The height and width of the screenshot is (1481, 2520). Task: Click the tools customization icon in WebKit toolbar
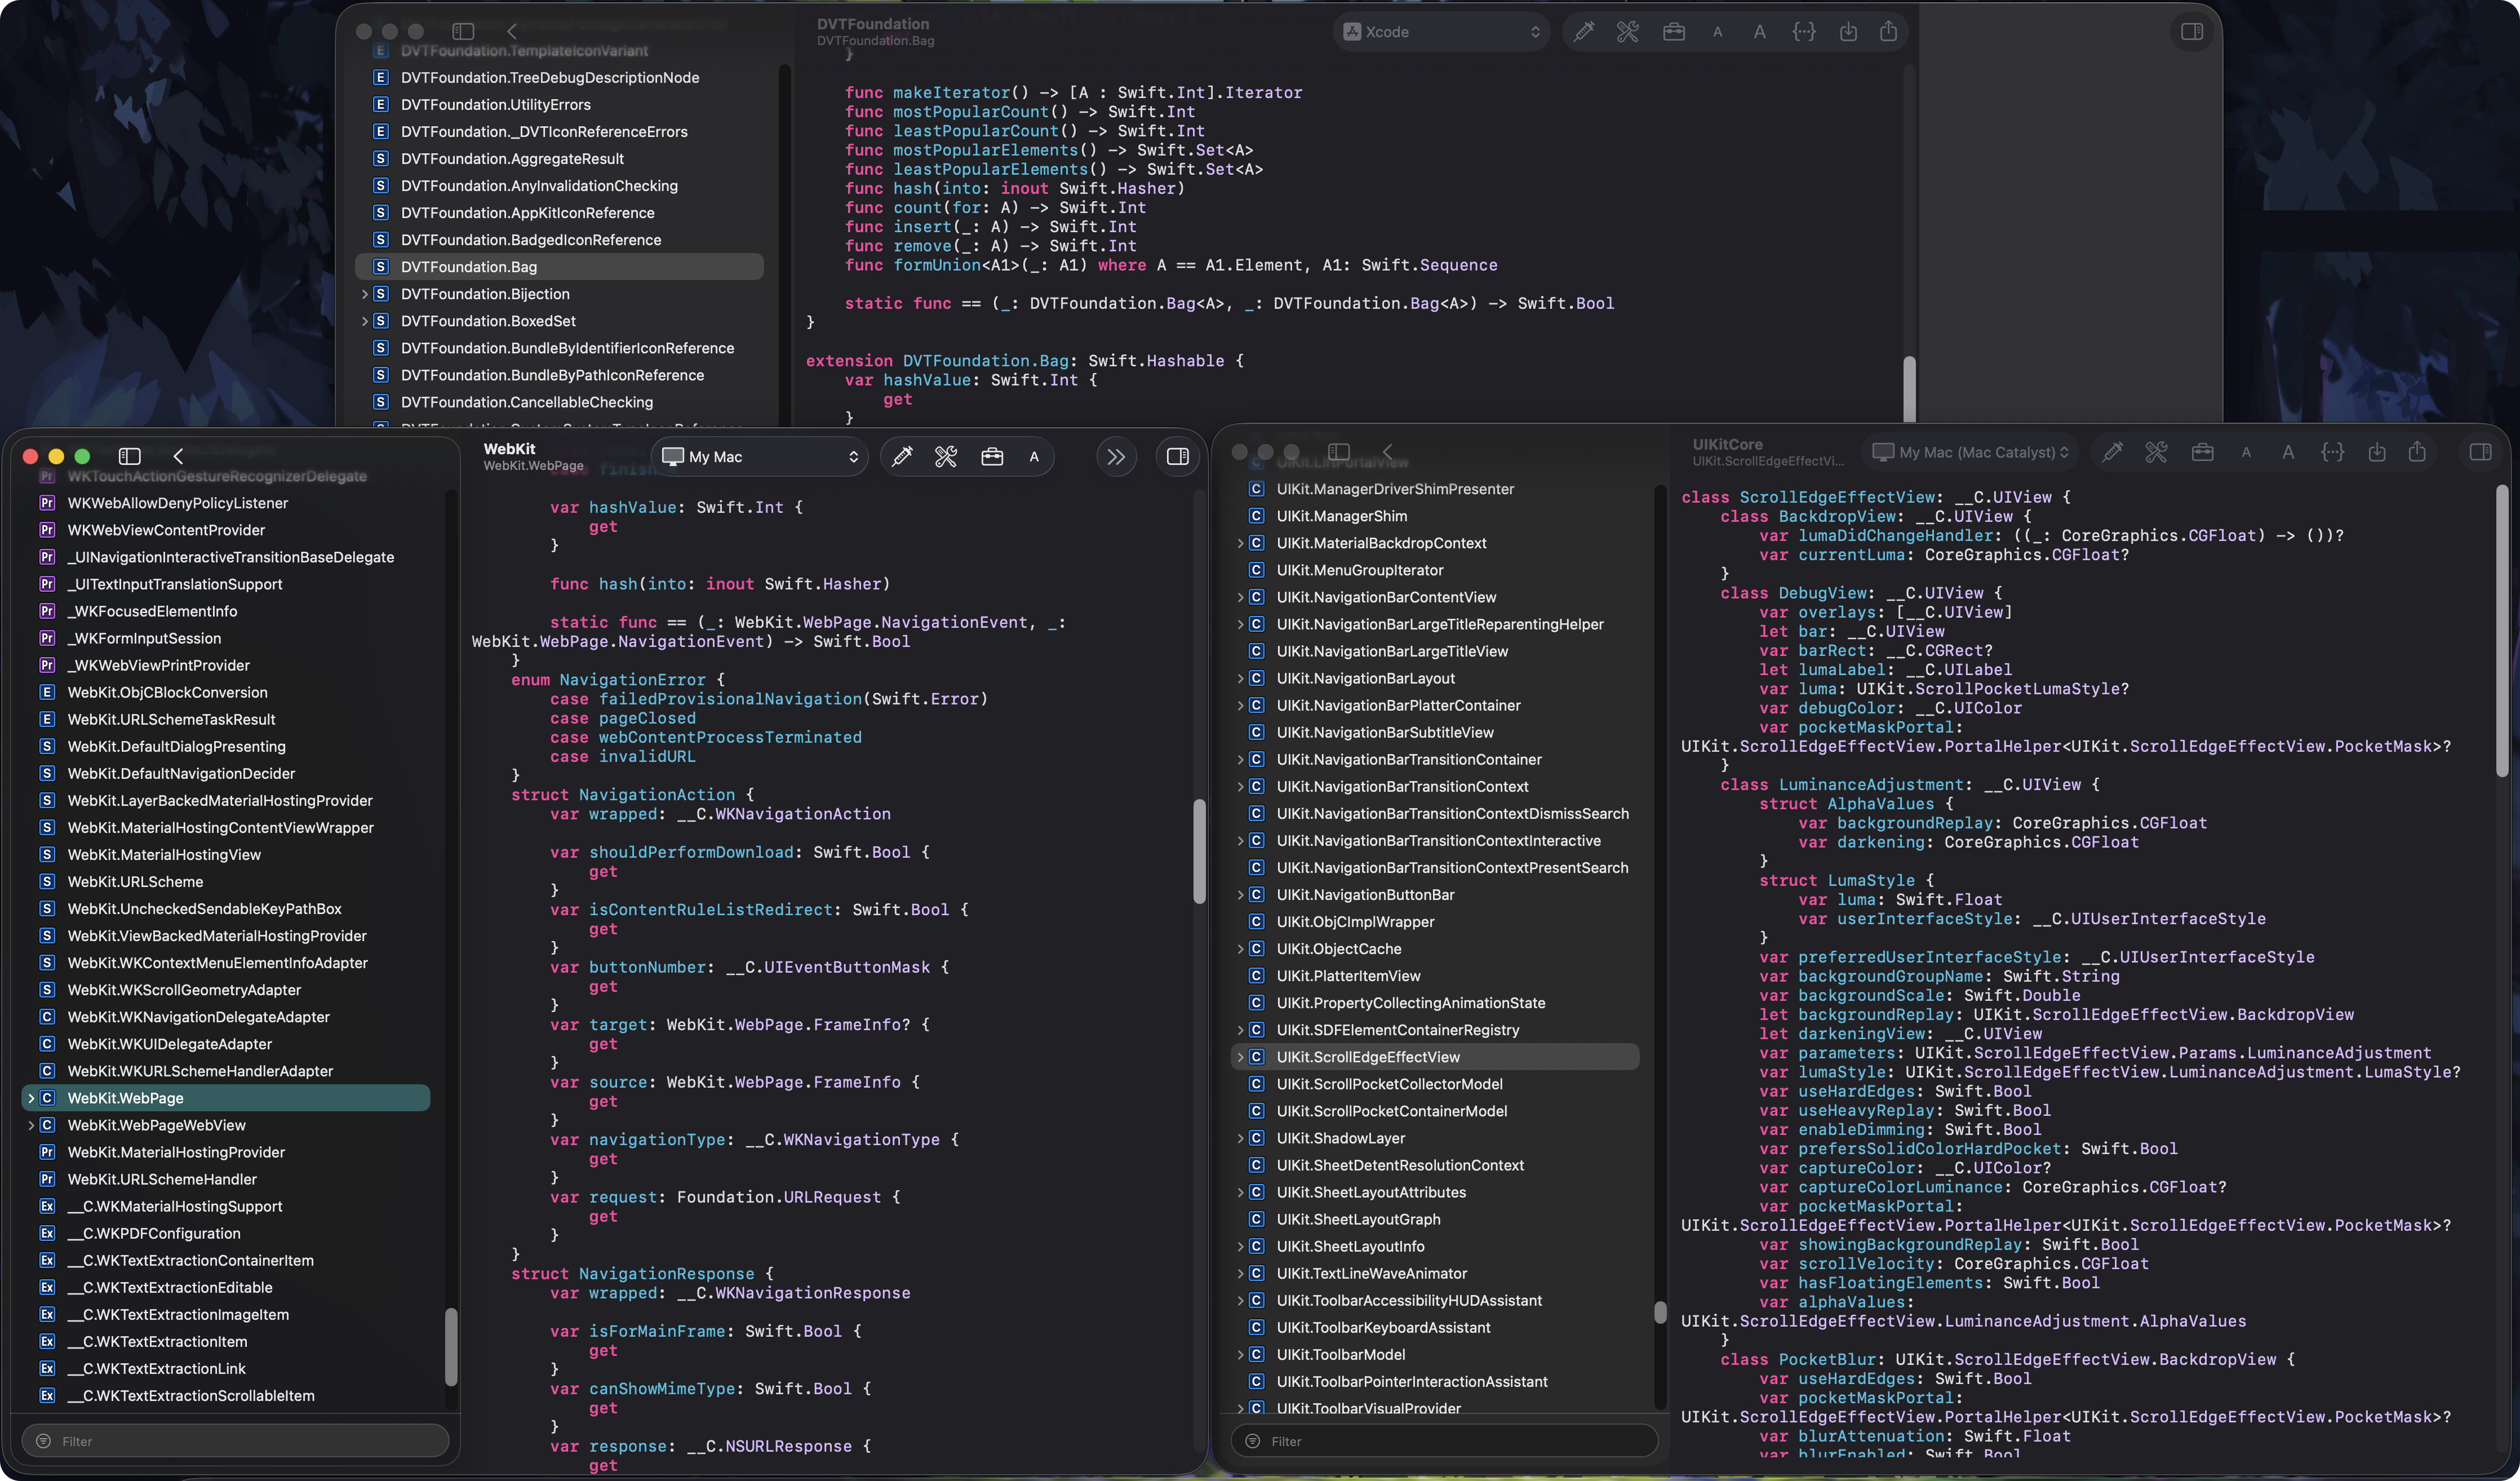tap(945, 456)
